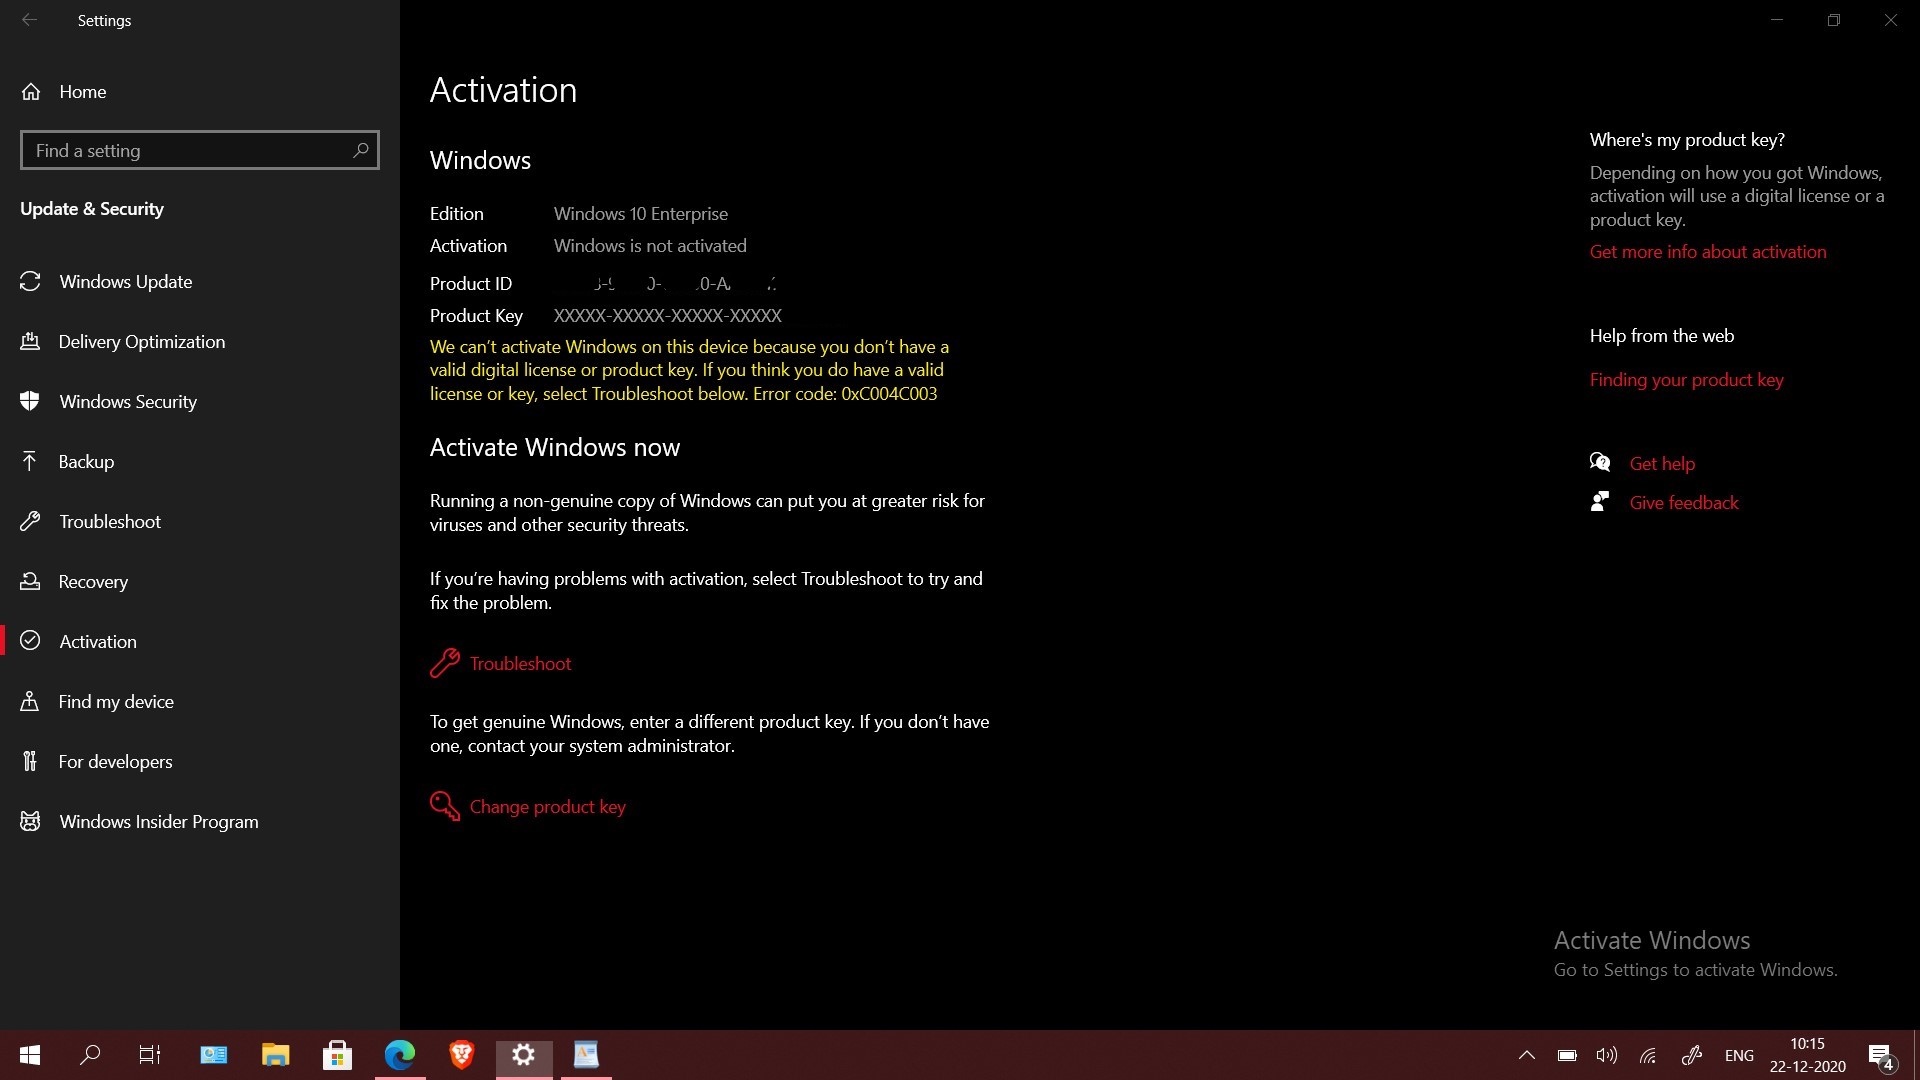Open File Explorer from taskbar

coord(276,1054)
